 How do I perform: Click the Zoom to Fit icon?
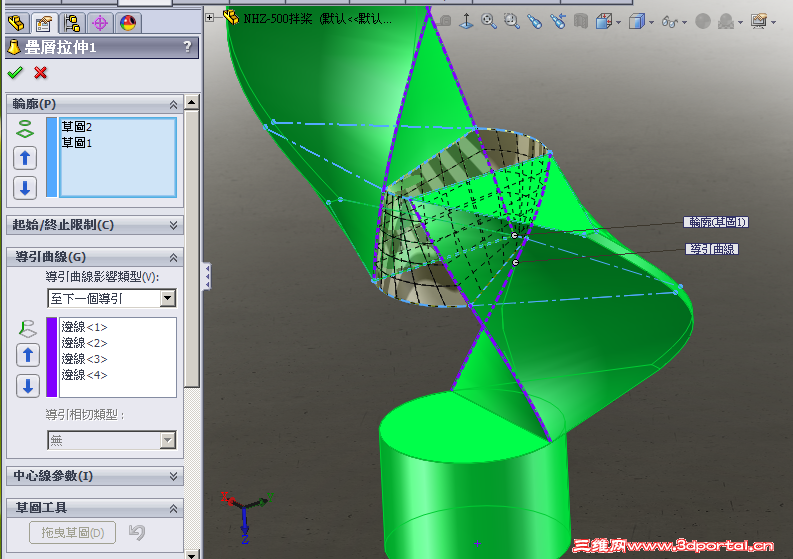point(489,21)
